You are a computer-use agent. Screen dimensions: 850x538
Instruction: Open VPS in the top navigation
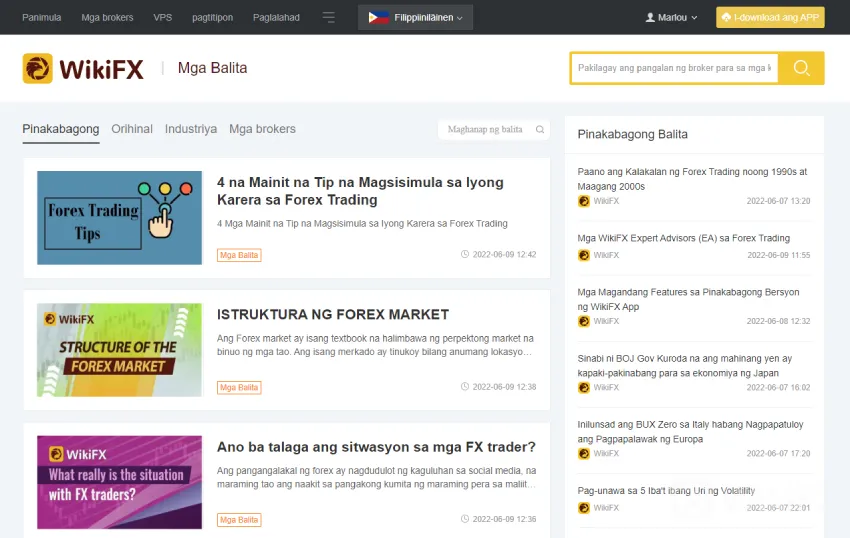pos(163,17)
